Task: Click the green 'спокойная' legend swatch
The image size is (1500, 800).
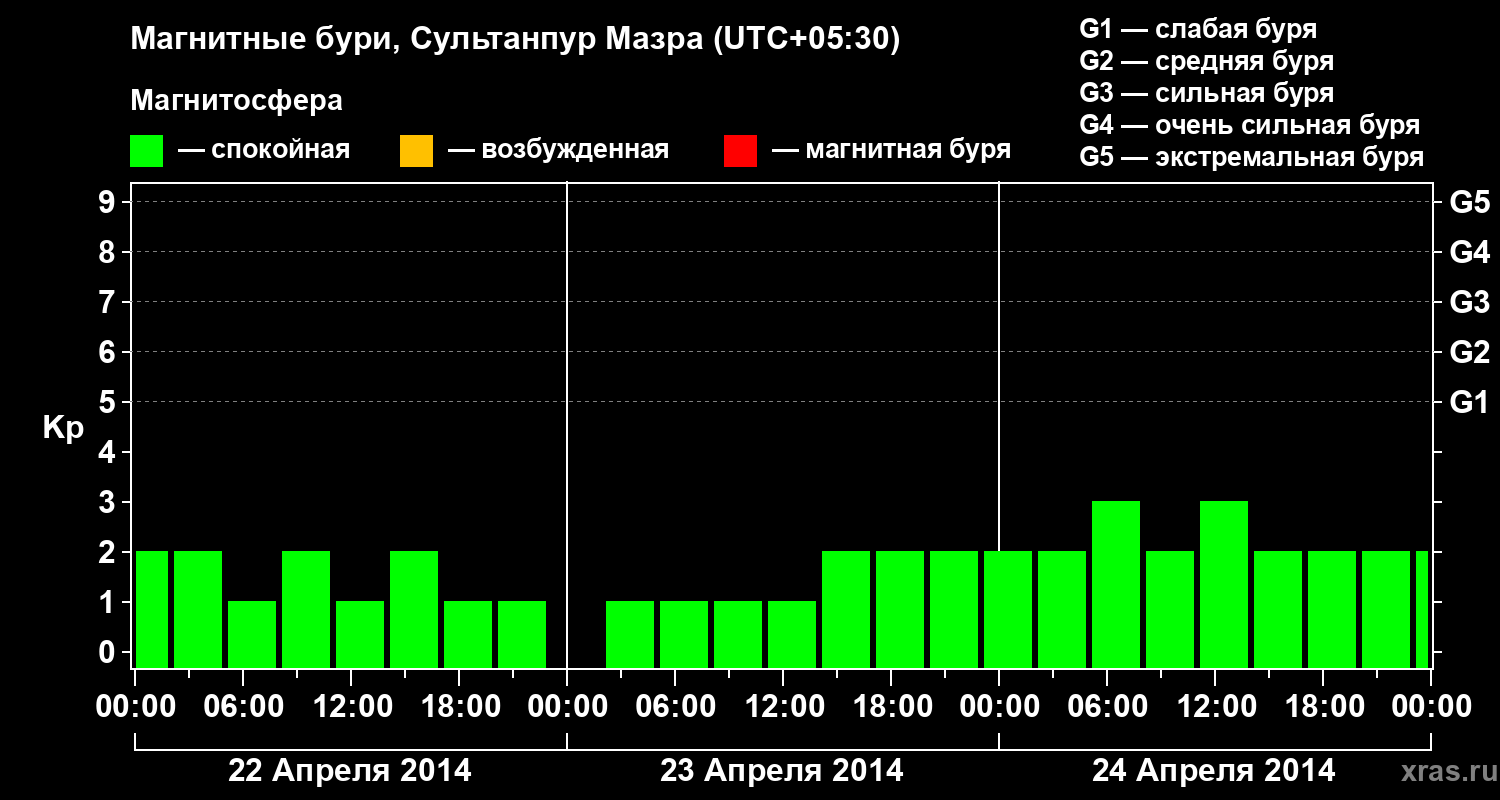Action: point(147,151)
